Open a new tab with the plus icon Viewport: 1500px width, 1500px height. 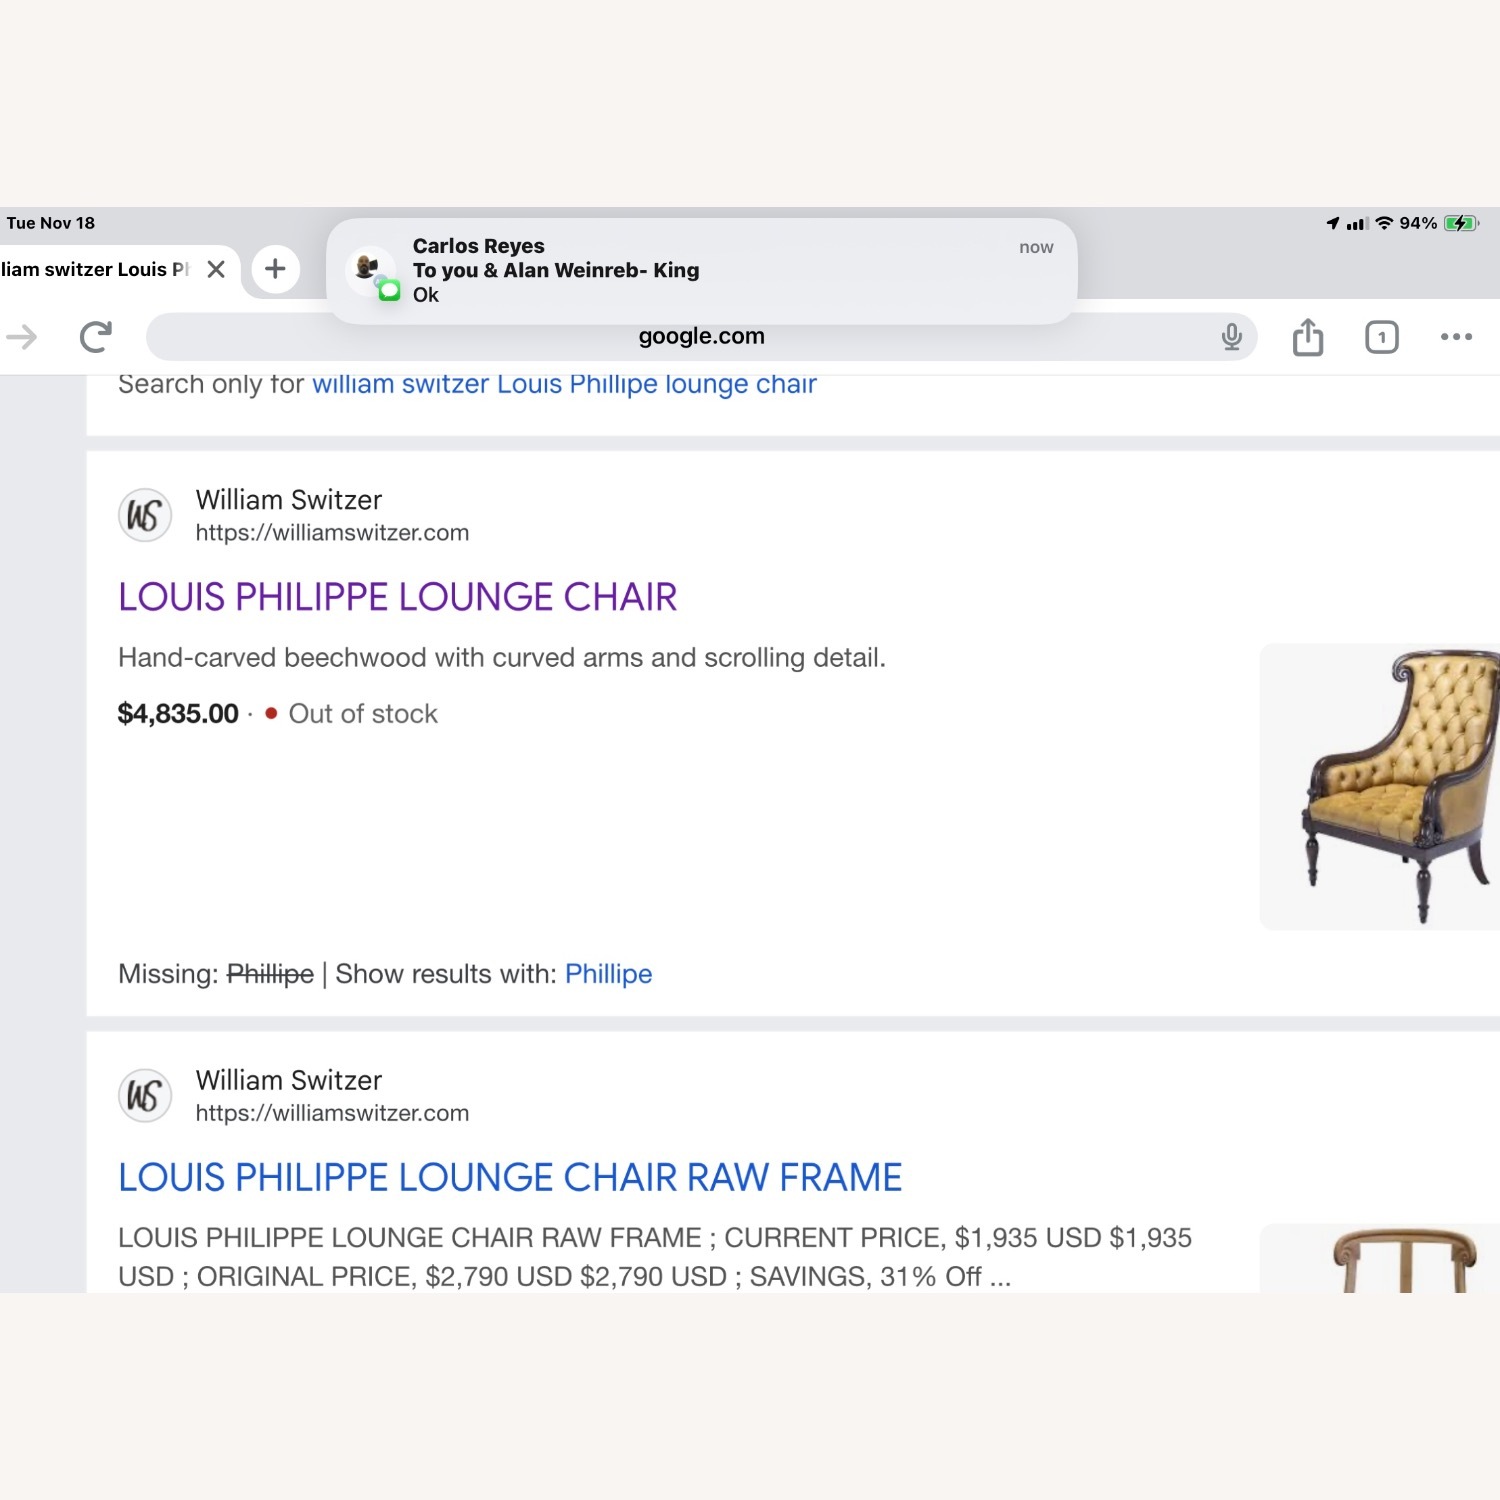274,269
